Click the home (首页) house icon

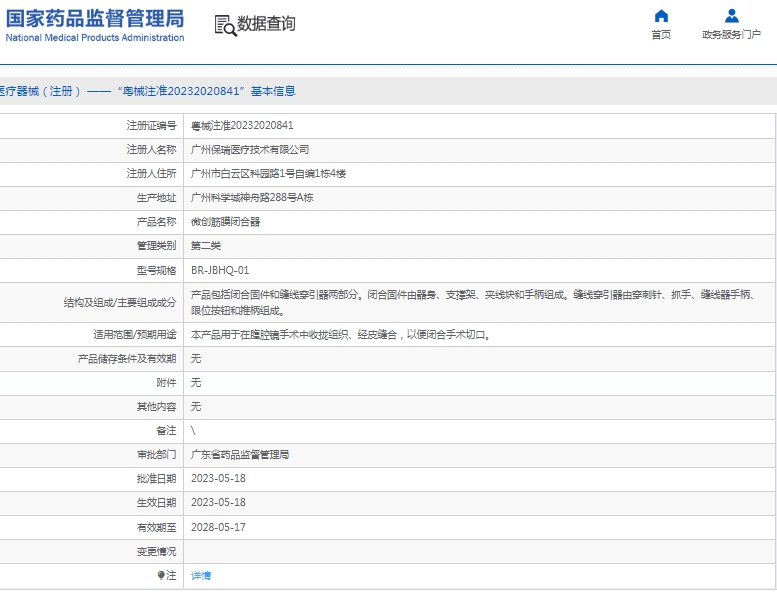coord(661,16)
